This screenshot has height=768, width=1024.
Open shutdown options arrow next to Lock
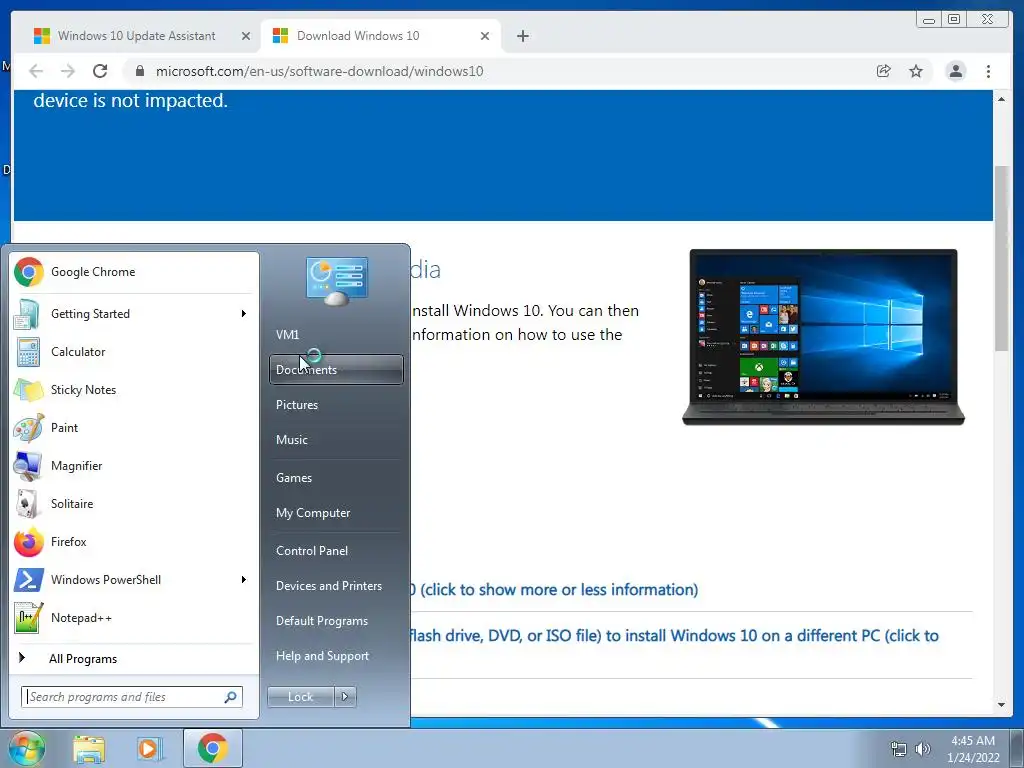coord(345,697)
